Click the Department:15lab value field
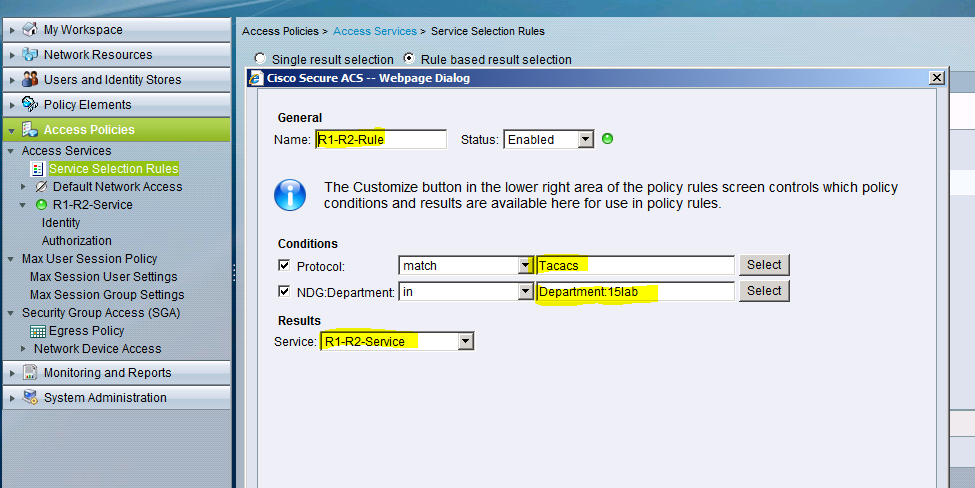Screen dimensions: 975x488 pos(635,292)
